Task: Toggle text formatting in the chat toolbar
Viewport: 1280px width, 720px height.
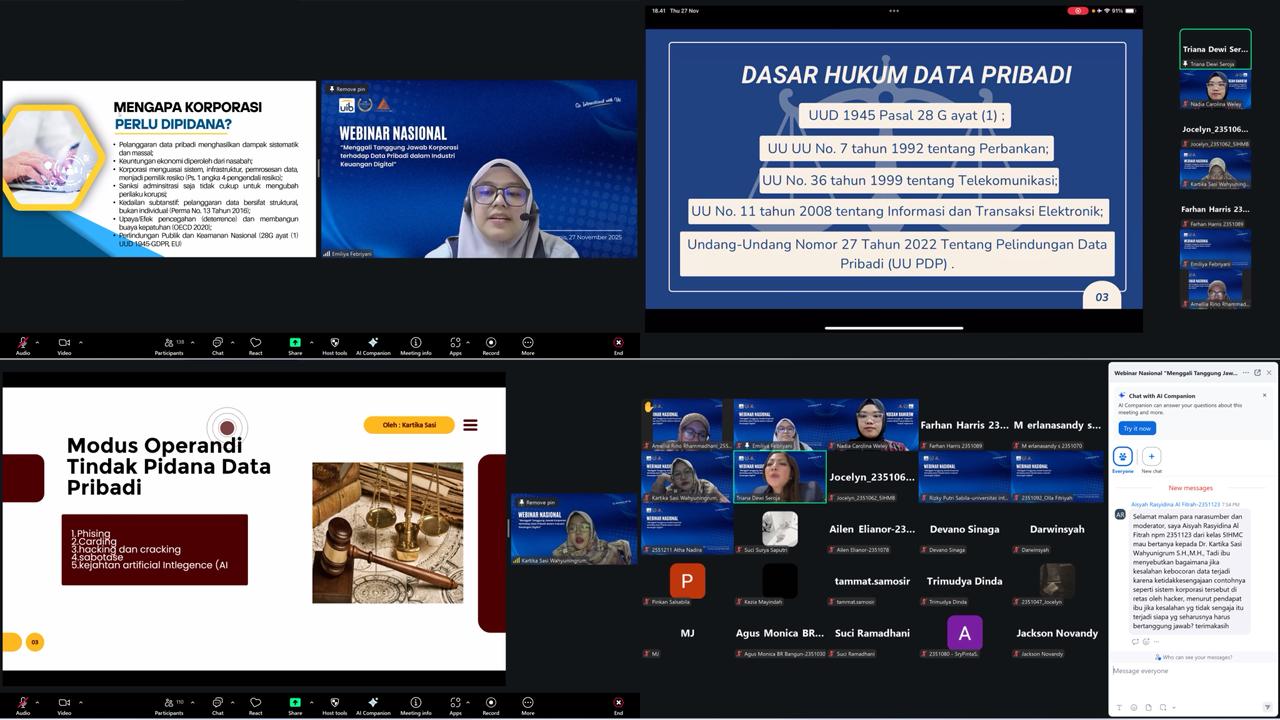Action: 1119,707
